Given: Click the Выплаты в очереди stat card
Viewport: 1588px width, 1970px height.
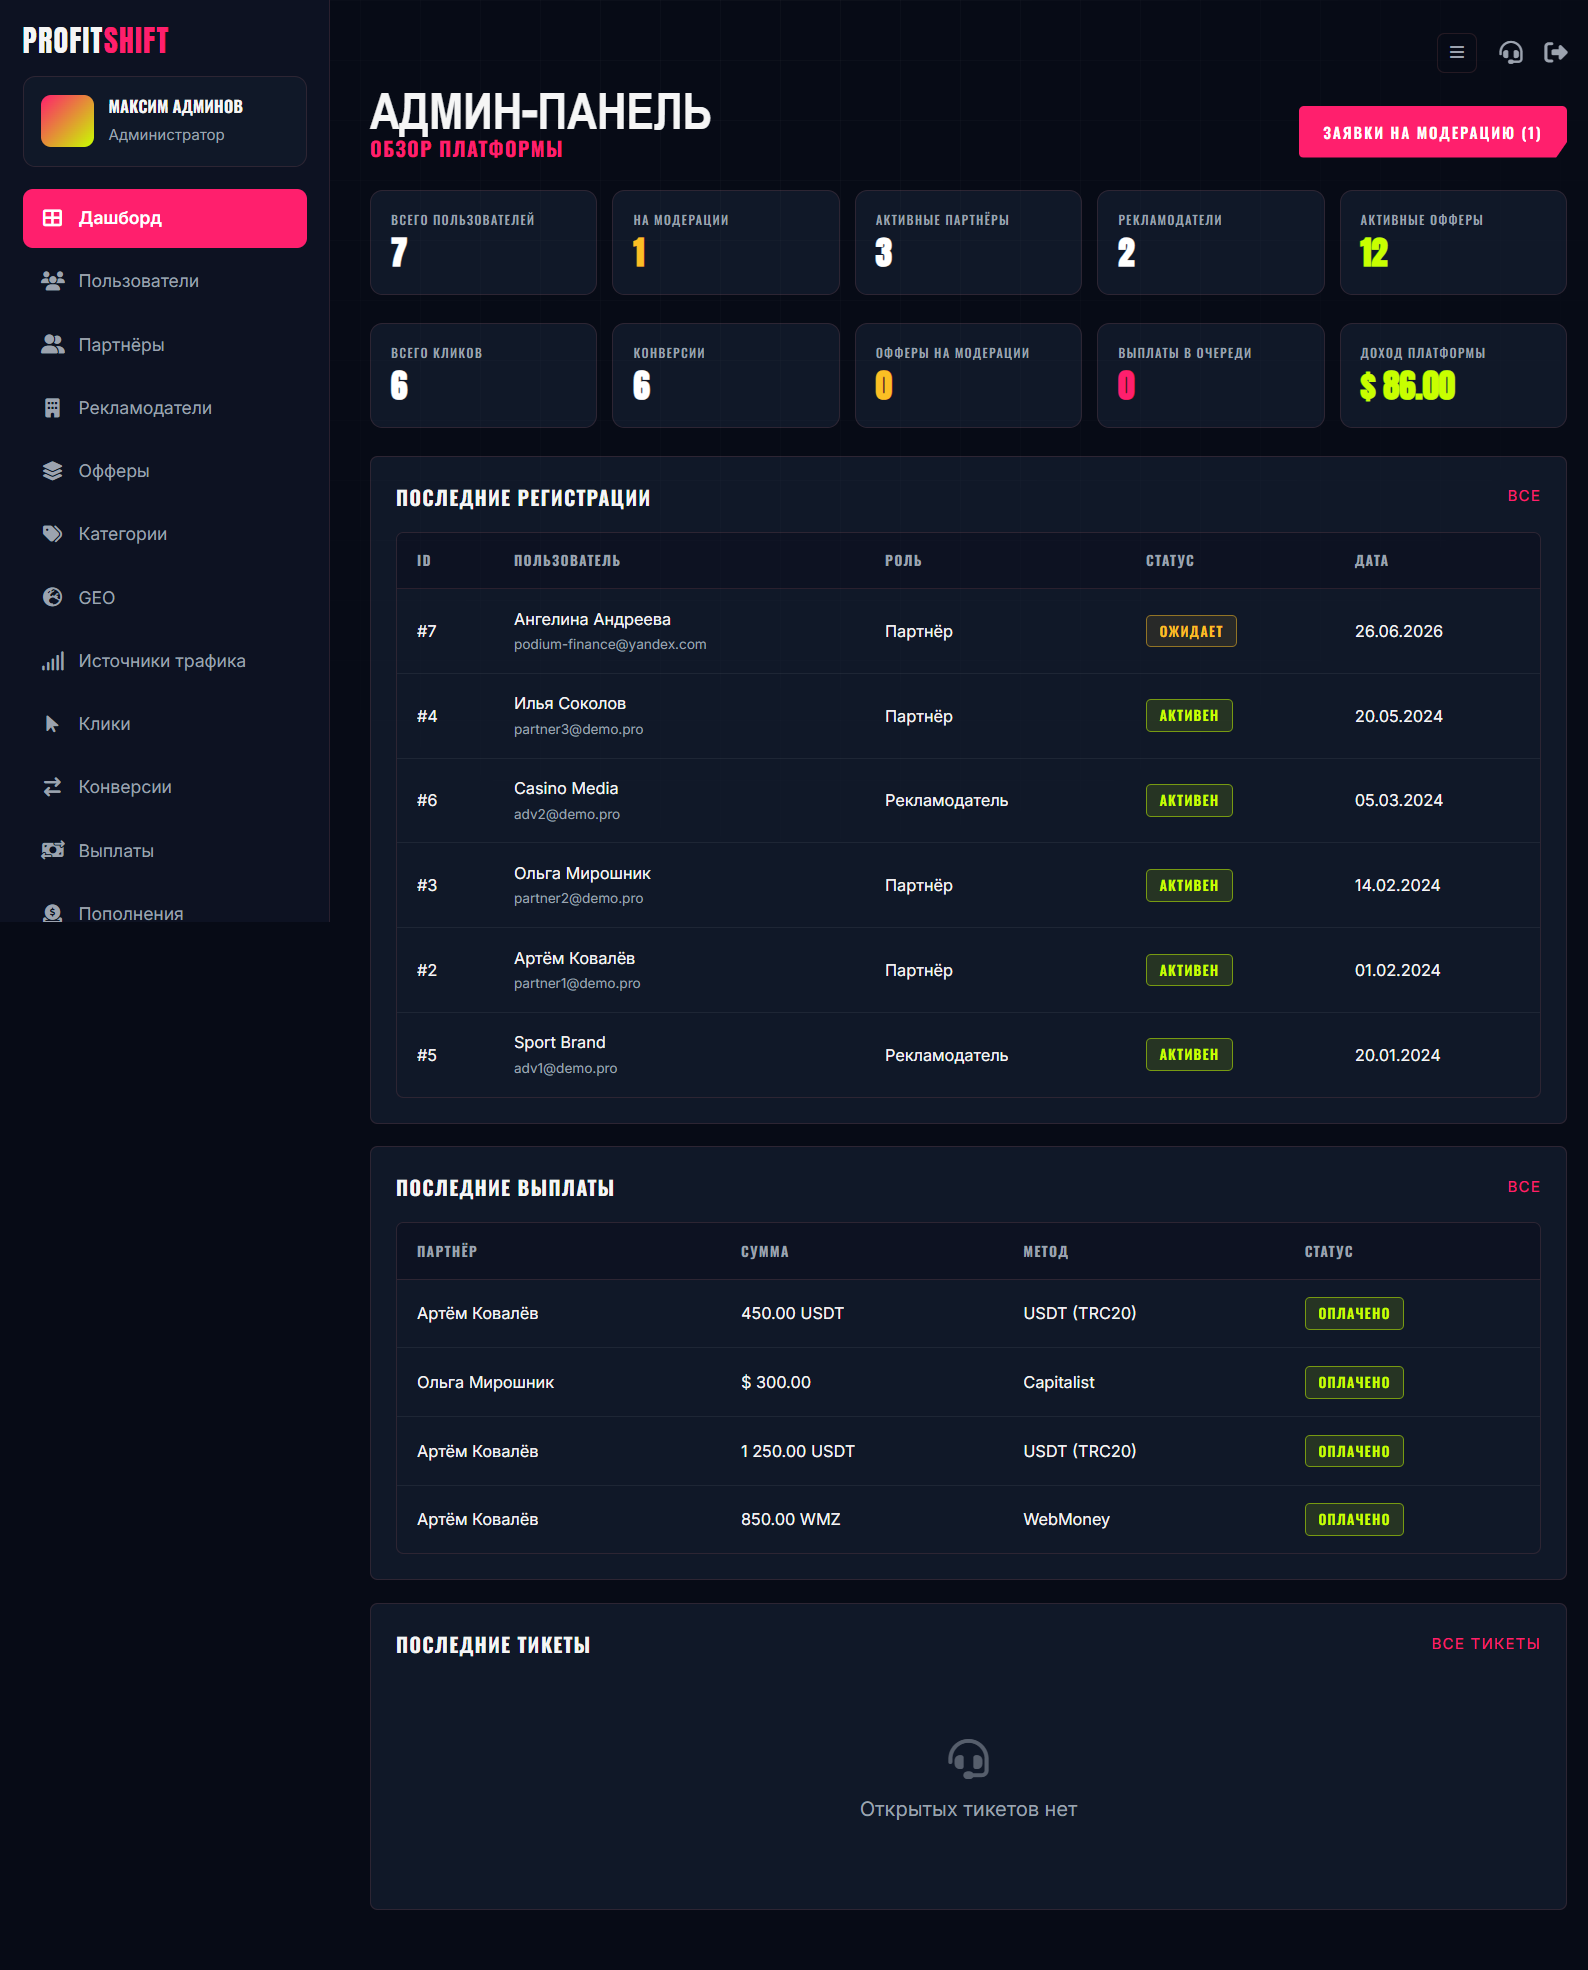Looking at the screenshot, I should point(1211,376).
